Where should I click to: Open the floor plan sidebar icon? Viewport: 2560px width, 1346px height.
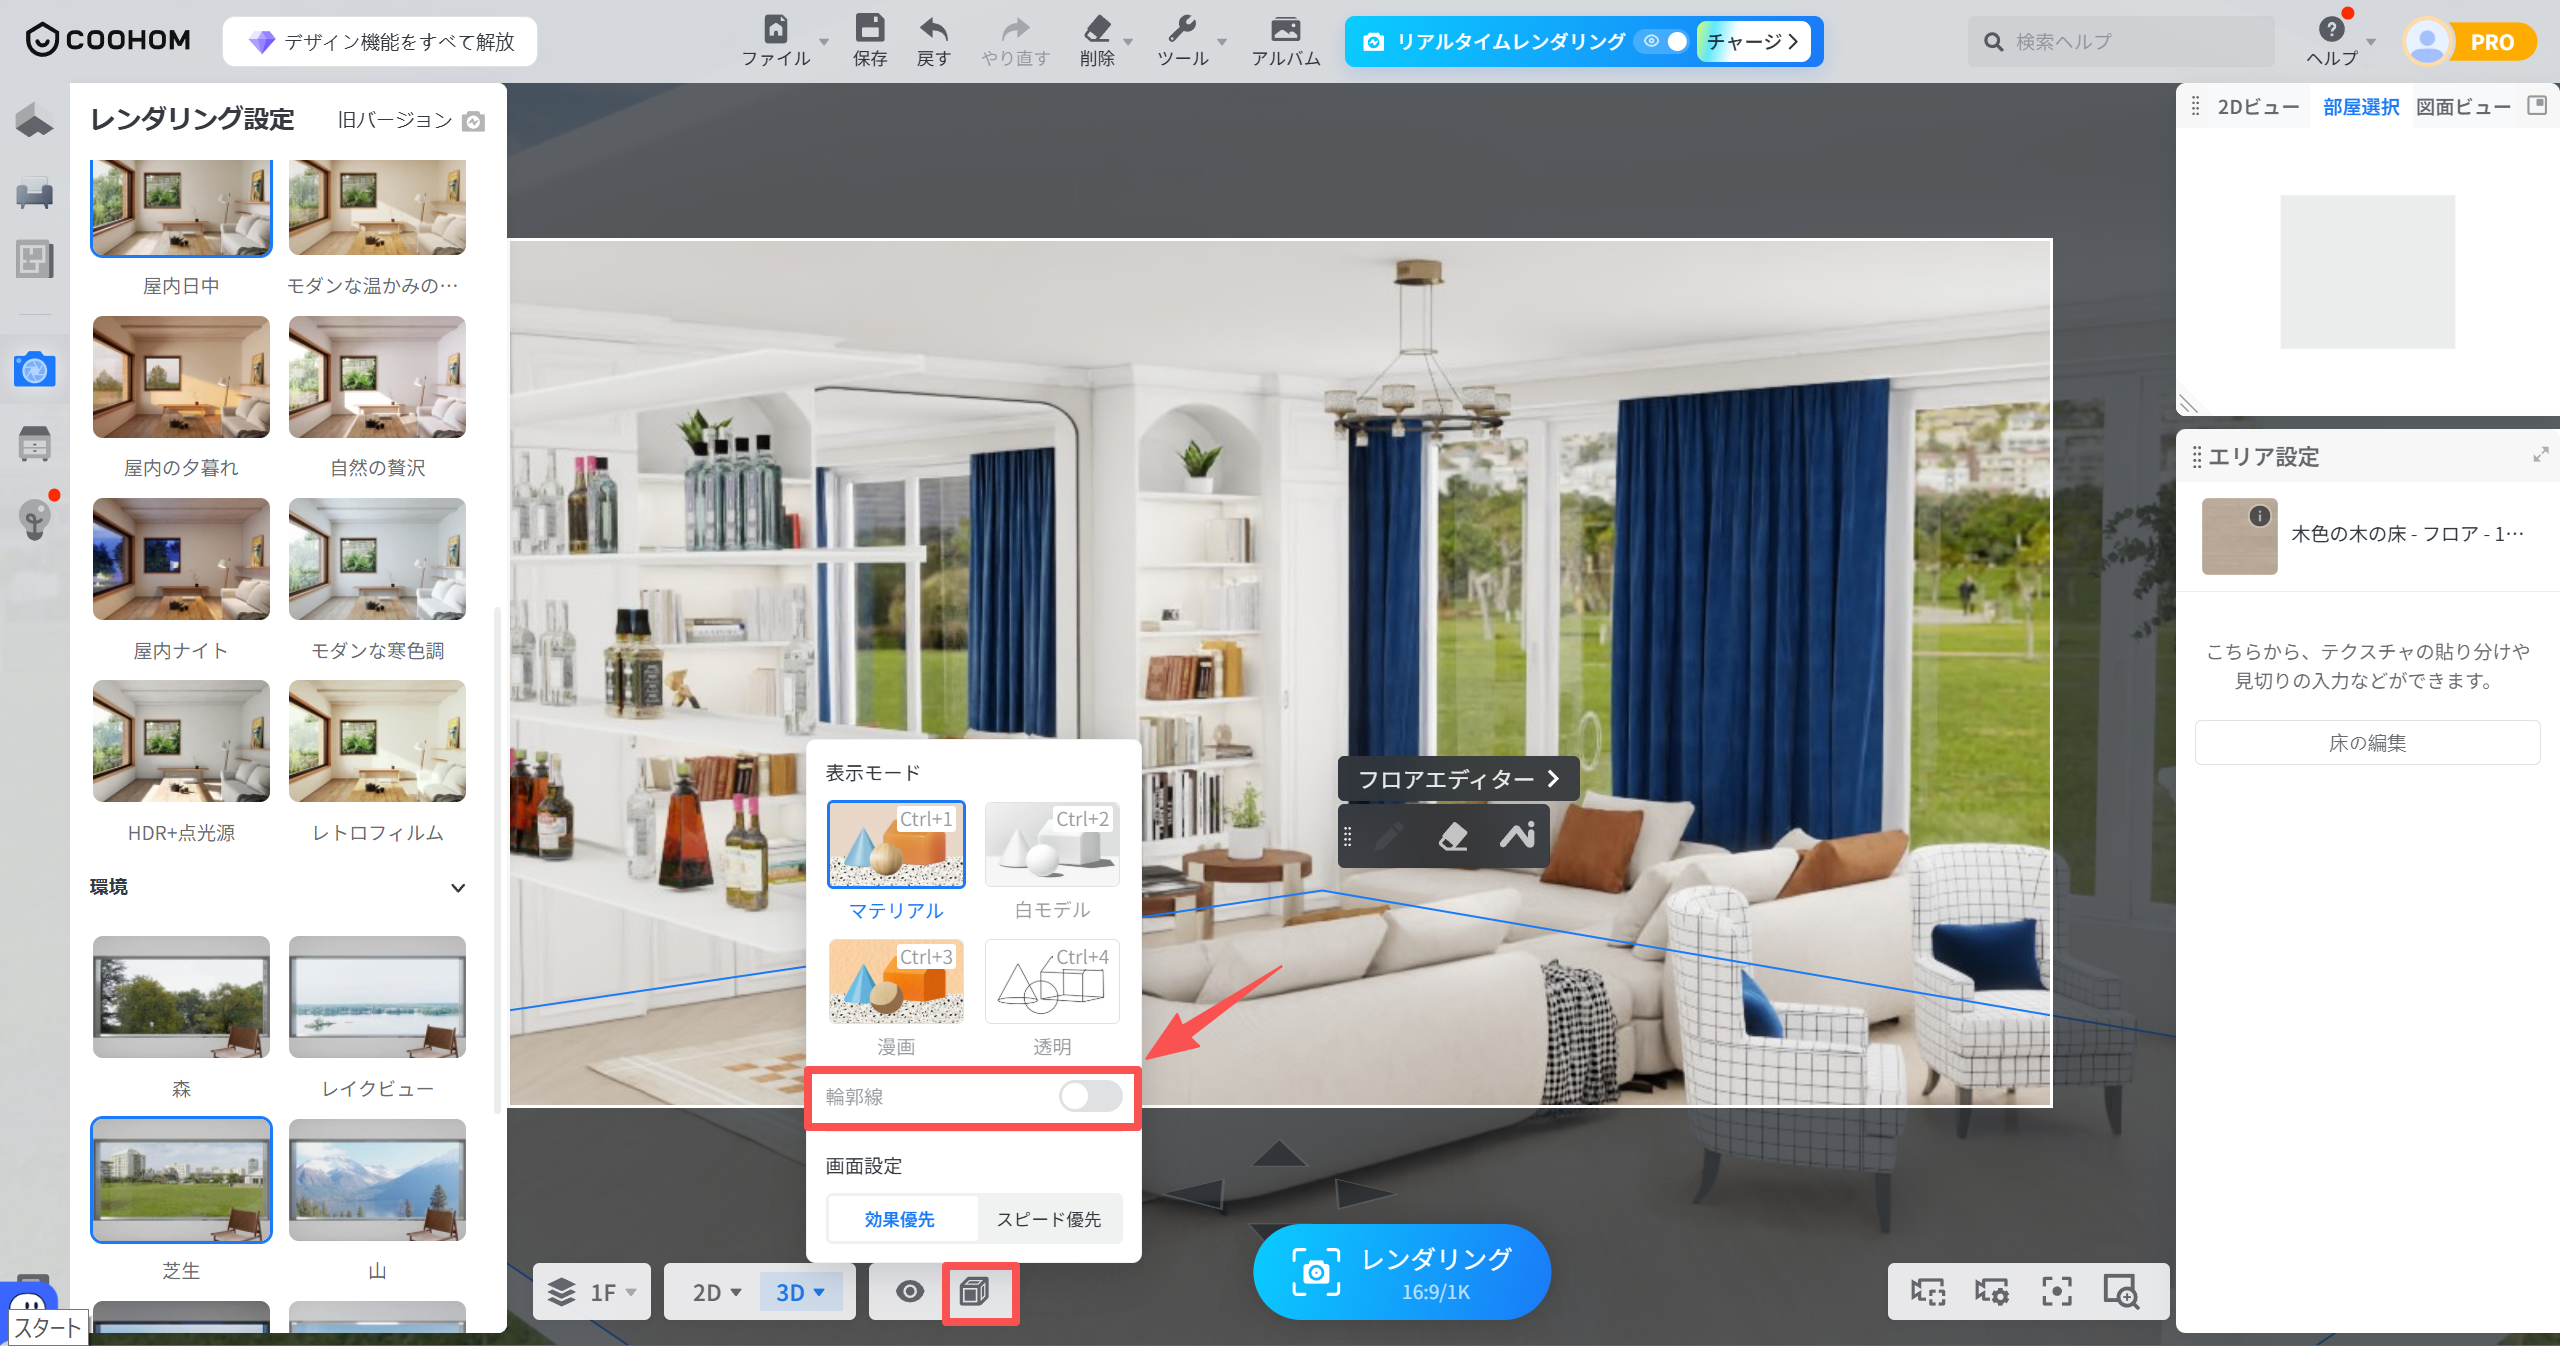pyautogui.click(x=35, y=260)
